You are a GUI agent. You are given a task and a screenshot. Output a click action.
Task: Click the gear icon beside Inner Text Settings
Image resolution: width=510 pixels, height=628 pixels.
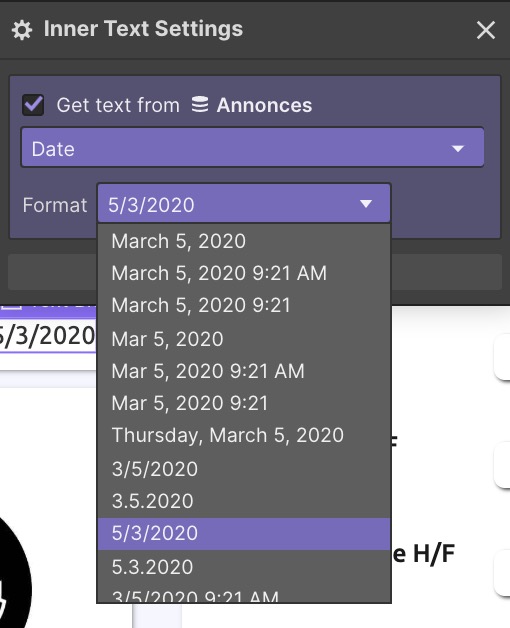[x=22, y=30]
